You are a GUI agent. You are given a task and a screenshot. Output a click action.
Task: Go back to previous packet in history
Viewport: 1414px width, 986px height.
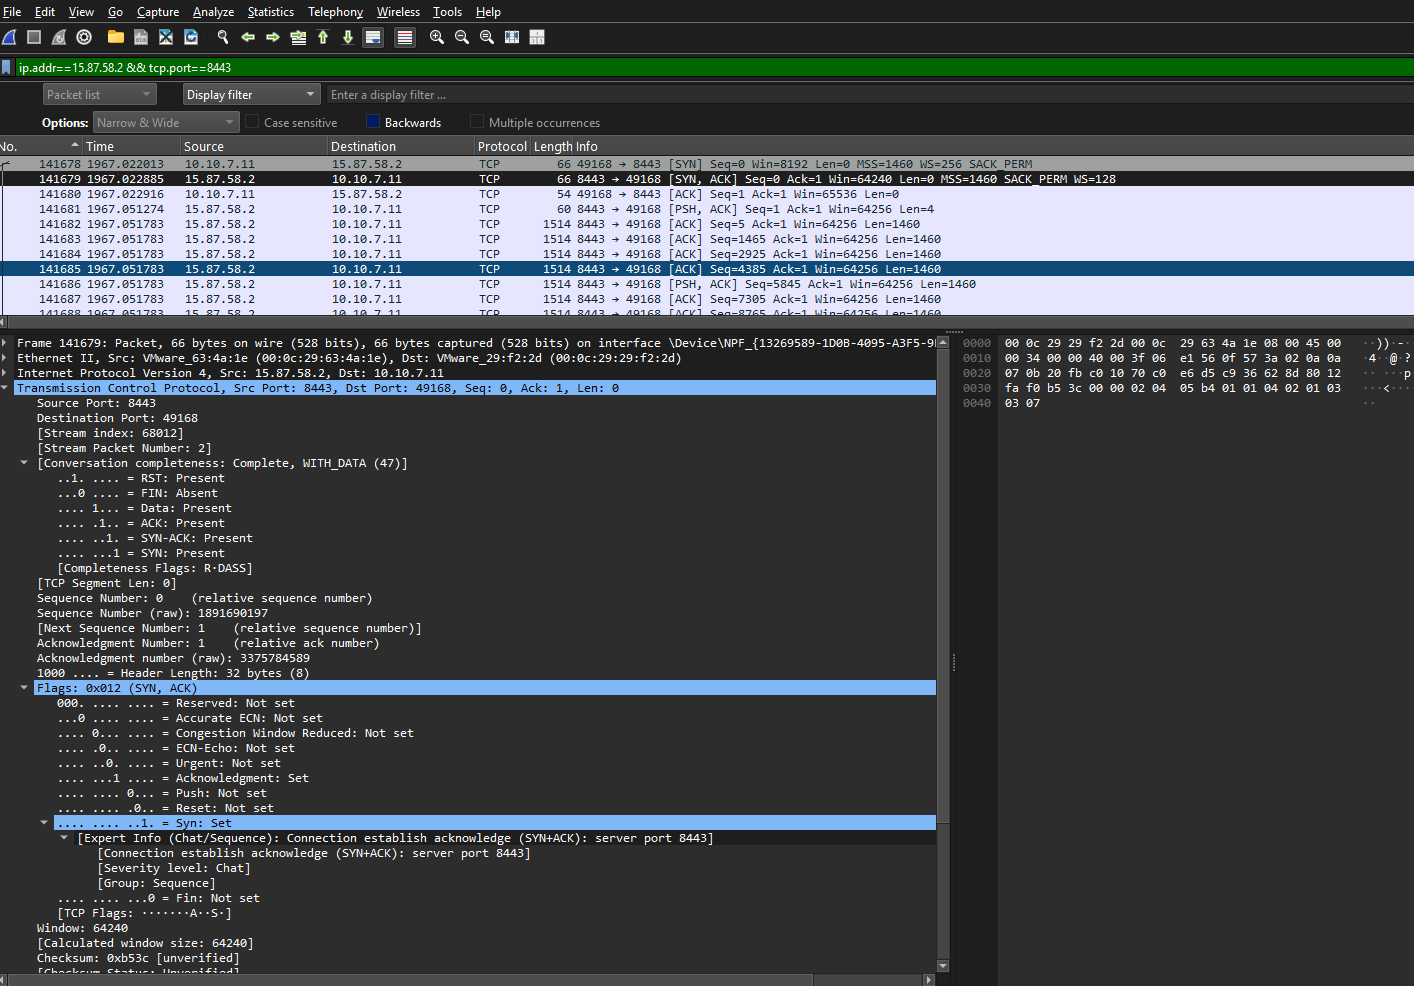248,37
